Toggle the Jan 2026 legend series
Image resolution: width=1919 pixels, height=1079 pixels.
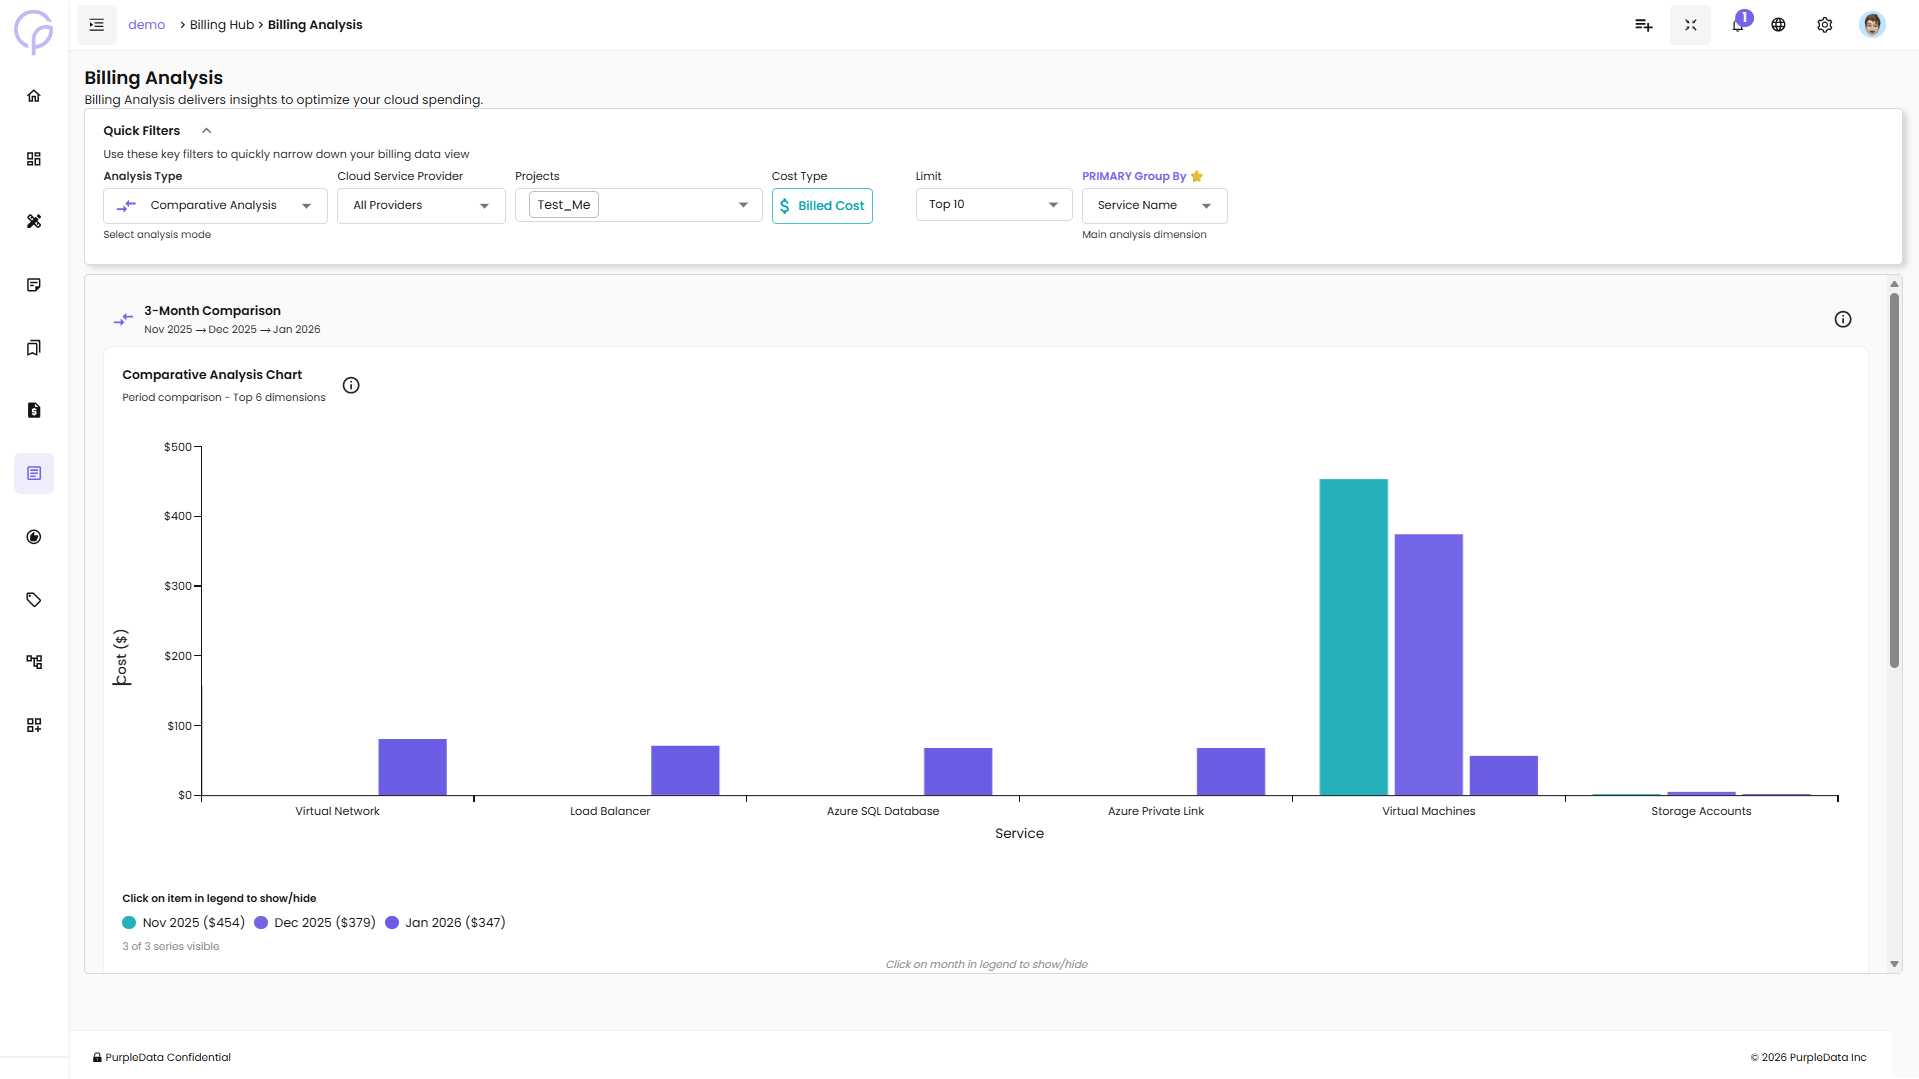pyautogui.click(x=445, y=923)
